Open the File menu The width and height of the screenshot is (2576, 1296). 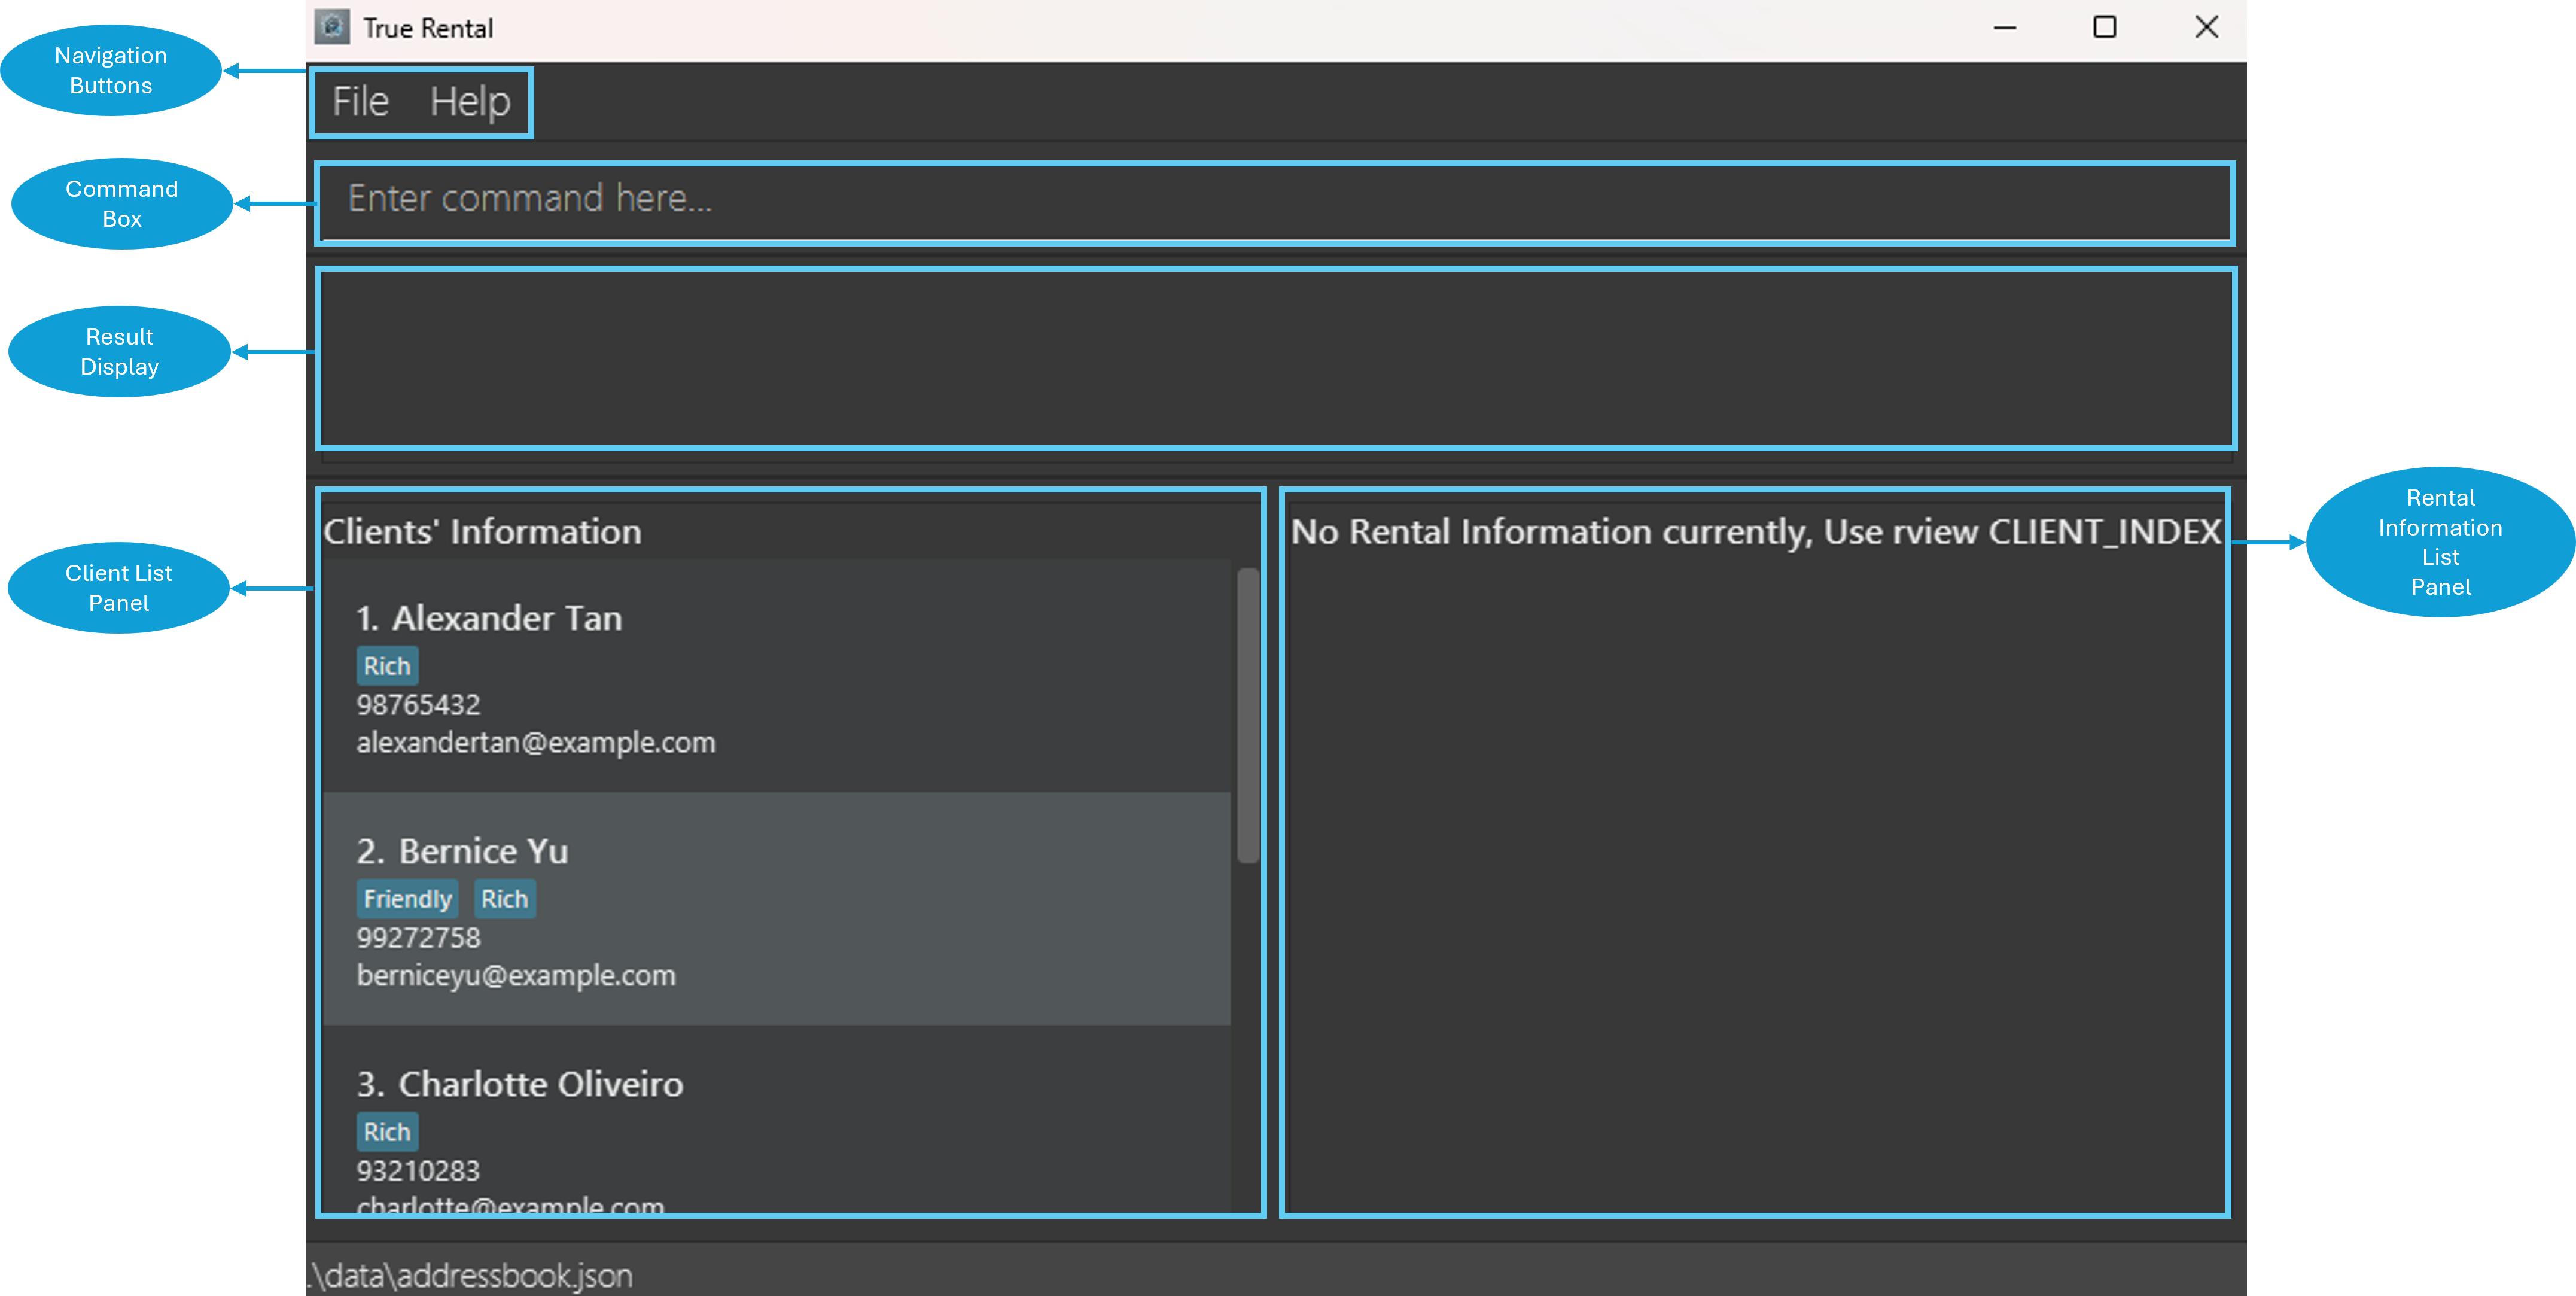(x=360, y=101)
